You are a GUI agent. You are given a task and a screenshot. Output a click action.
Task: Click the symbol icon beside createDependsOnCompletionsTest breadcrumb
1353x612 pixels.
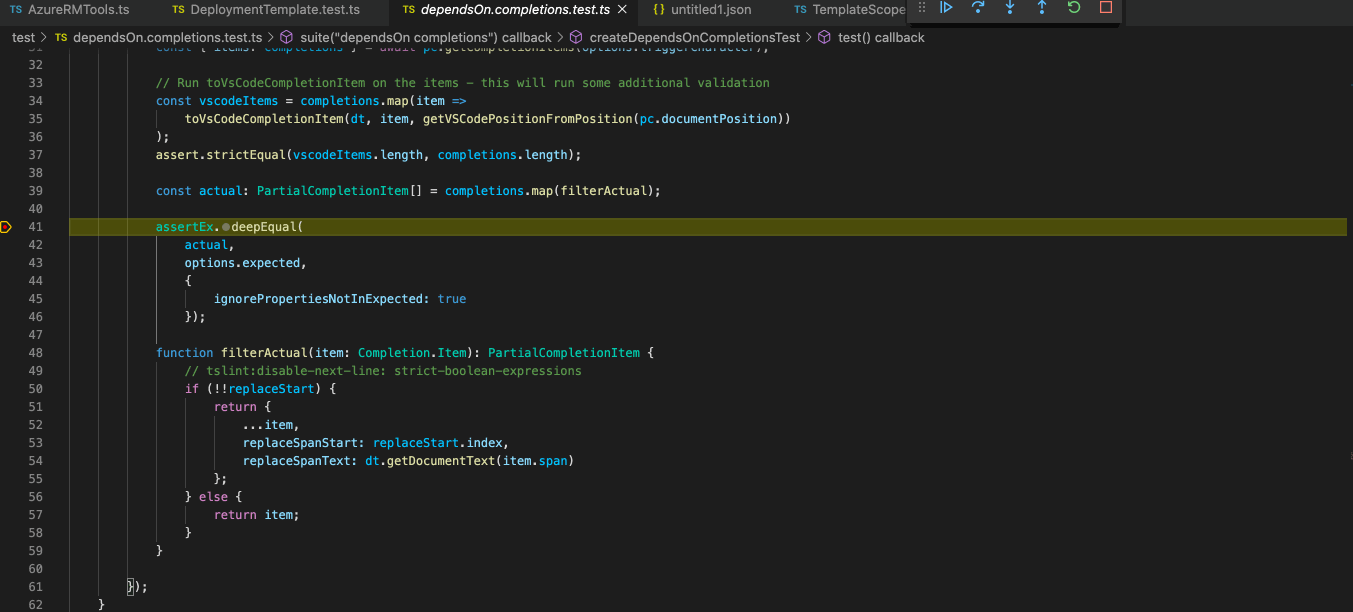click(x=575, y=37)
